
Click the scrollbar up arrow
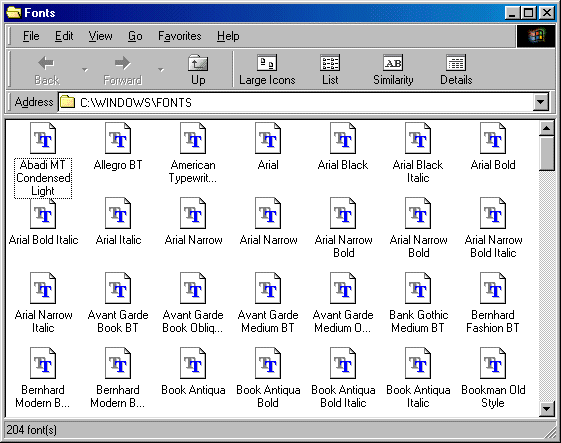(546, 128)
